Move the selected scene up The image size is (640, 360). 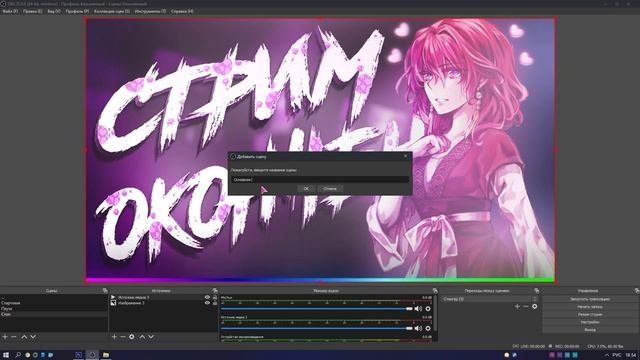(x=24, y=337)
